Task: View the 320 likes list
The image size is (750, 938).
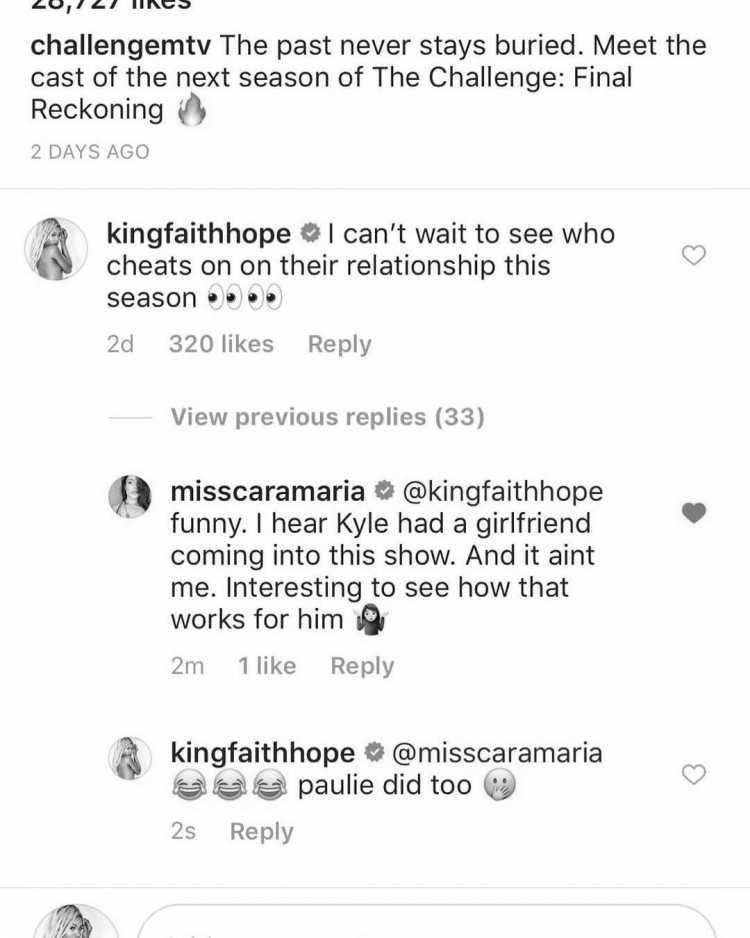Action: [221, 344]
